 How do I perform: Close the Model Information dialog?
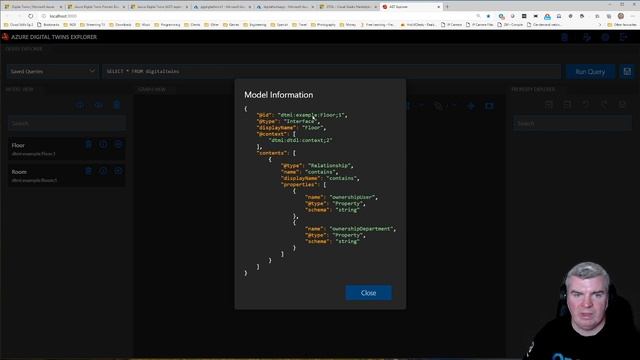point(369,293)
